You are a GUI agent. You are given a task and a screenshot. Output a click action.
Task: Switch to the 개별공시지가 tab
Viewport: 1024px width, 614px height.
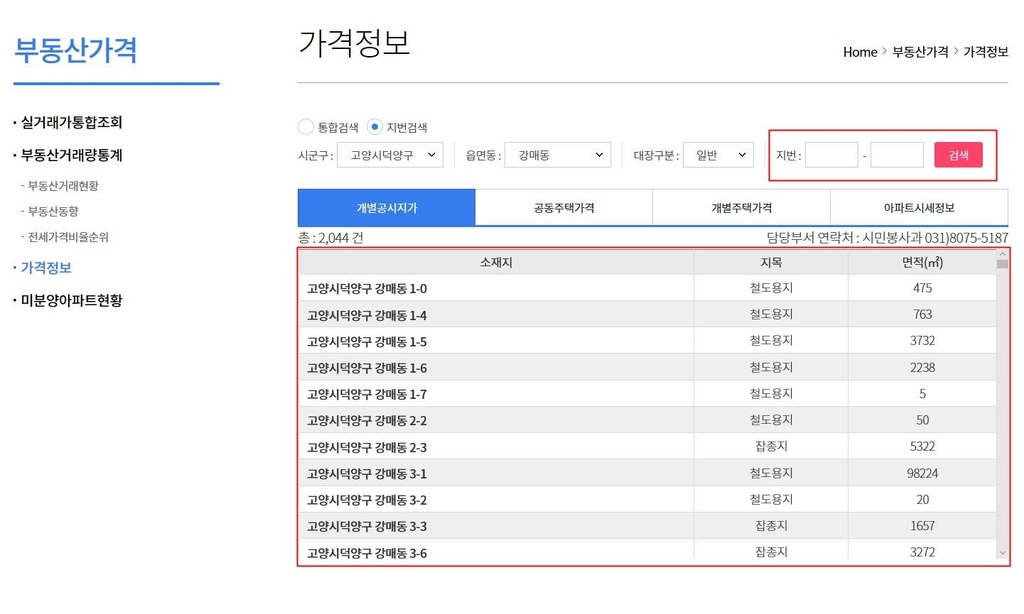pyautogui.click(x=386, y=208)
